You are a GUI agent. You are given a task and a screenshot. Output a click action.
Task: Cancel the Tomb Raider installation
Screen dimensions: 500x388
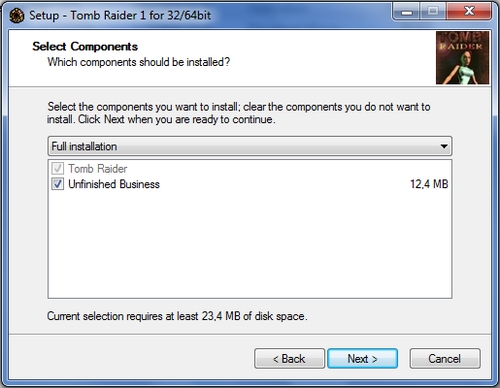click(x=445, y=359)
